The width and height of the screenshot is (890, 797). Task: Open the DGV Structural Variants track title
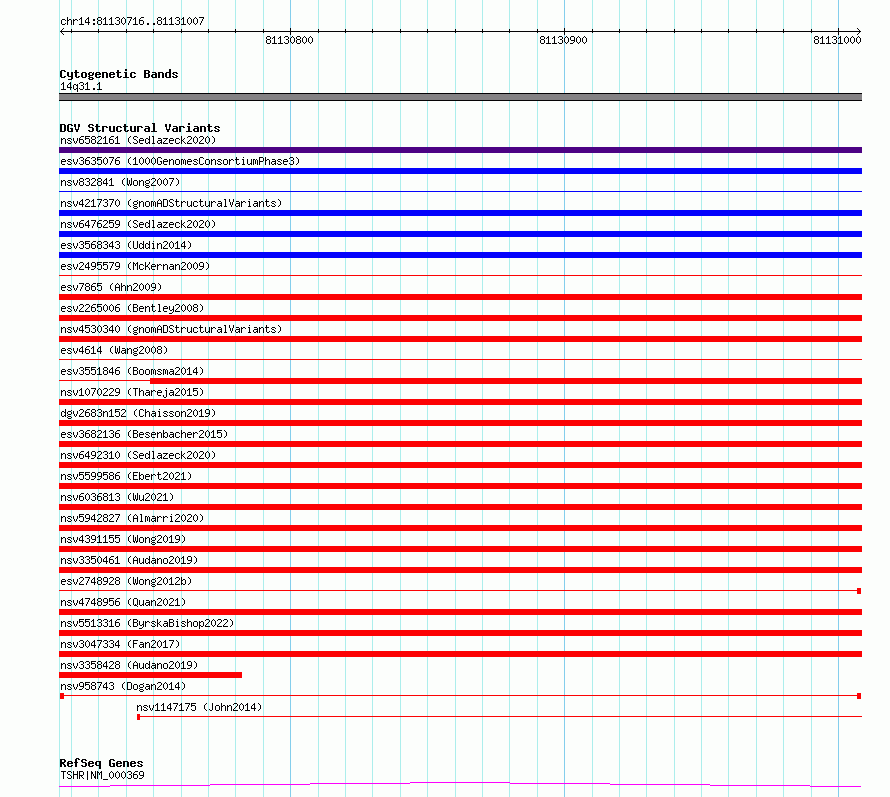click(x=140, y=128)
